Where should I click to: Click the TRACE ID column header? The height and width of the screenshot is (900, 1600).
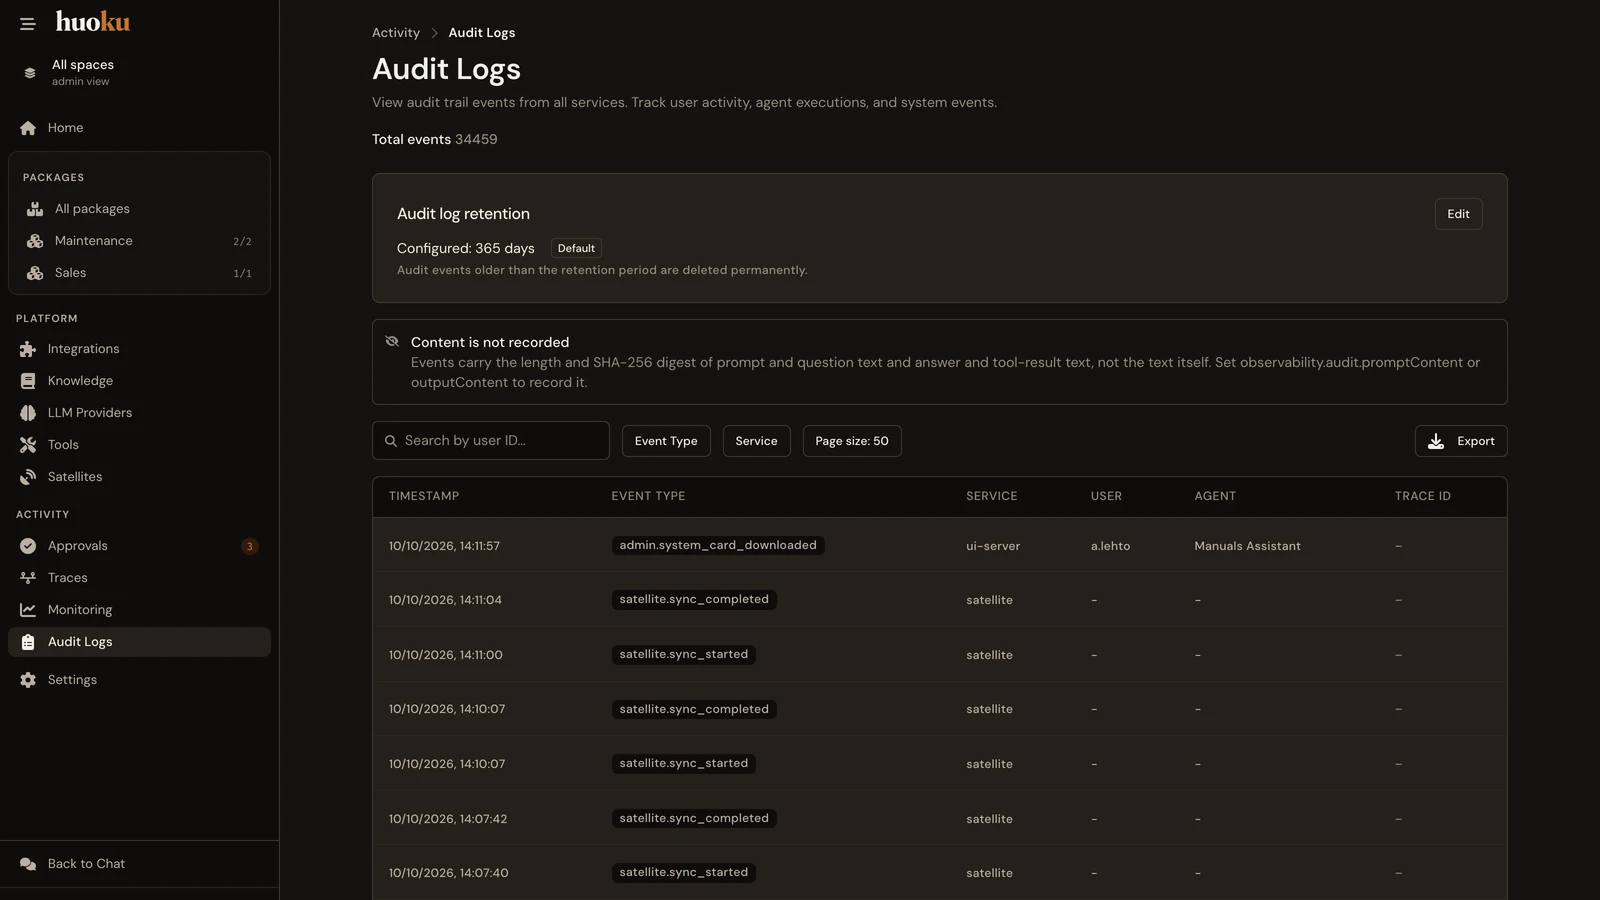pos(1422,496)
